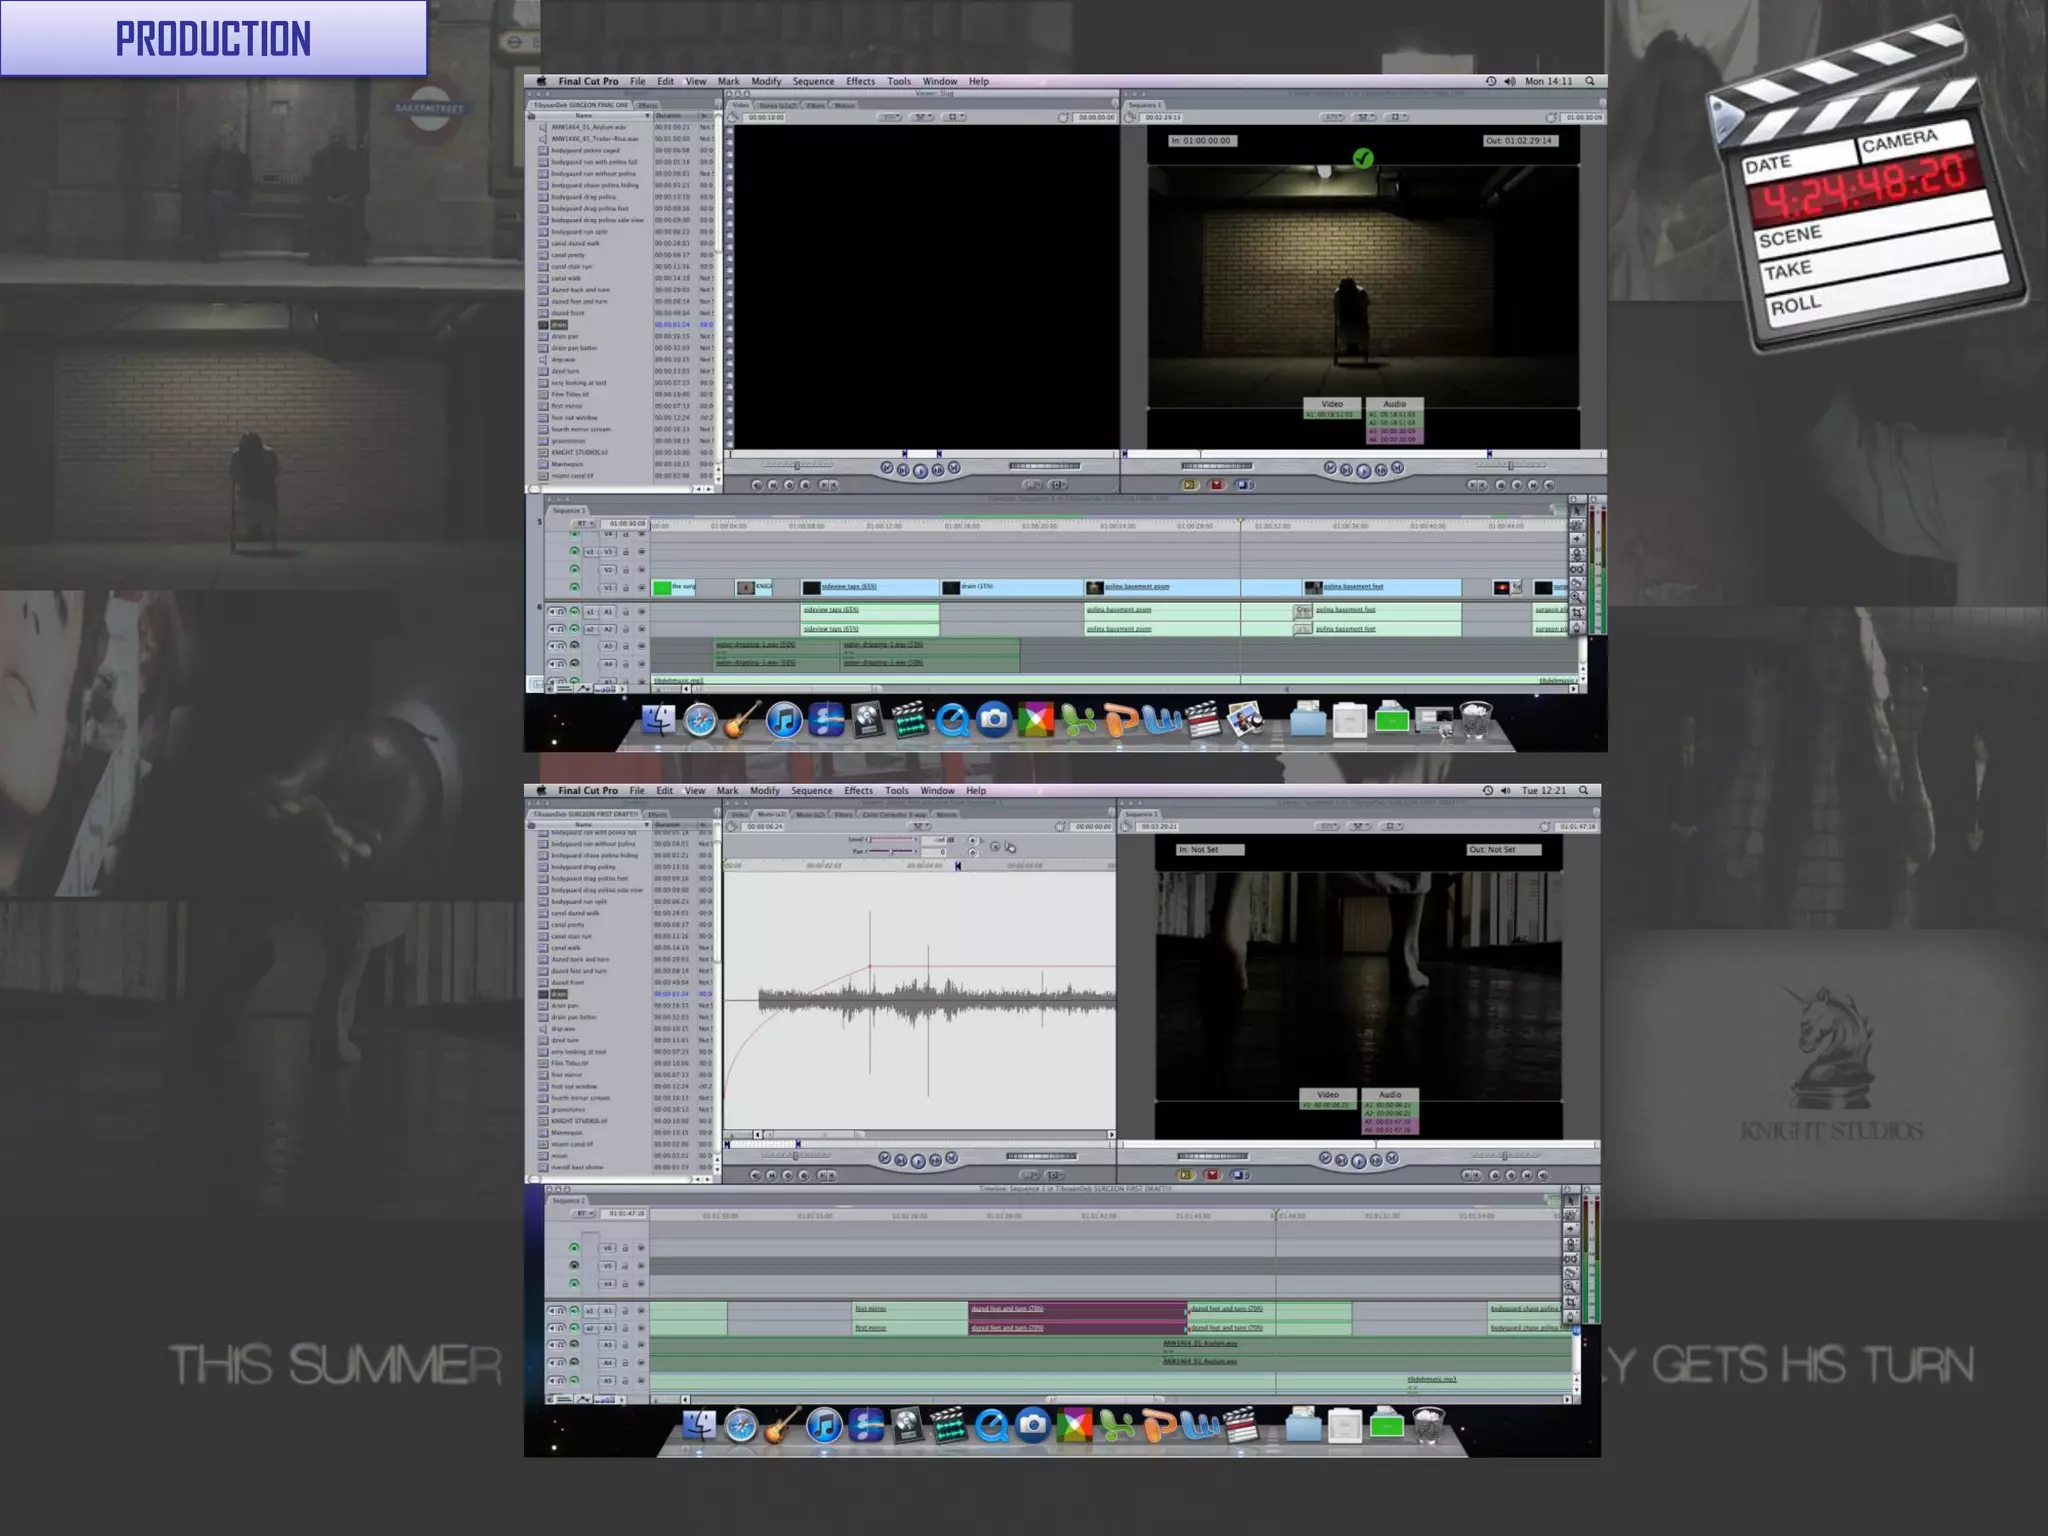Toggle A3 audible control in upper timeline
Screen dimensions: 2048x1536
[574, 646]
